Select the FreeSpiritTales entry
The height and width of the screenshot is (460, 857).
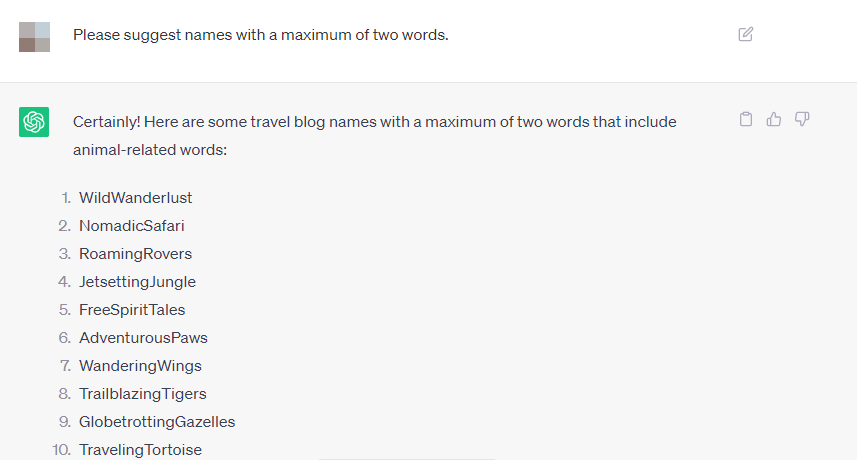click(132, 310)
